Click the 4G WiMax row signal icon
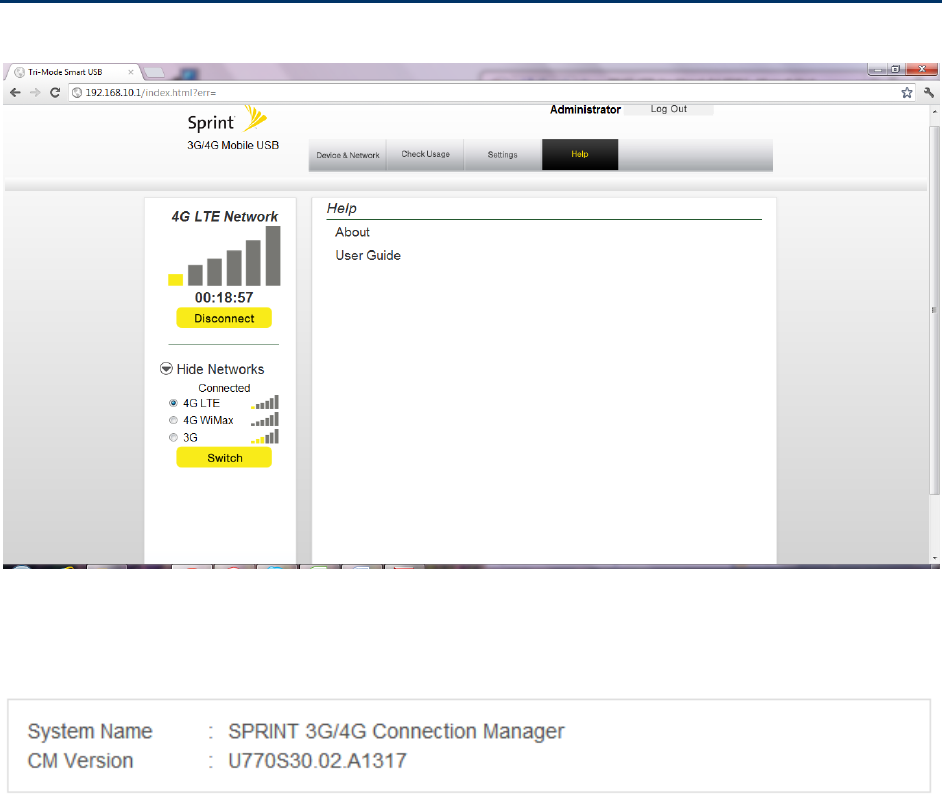Screen dimensions: 942x799 [265, 419]
